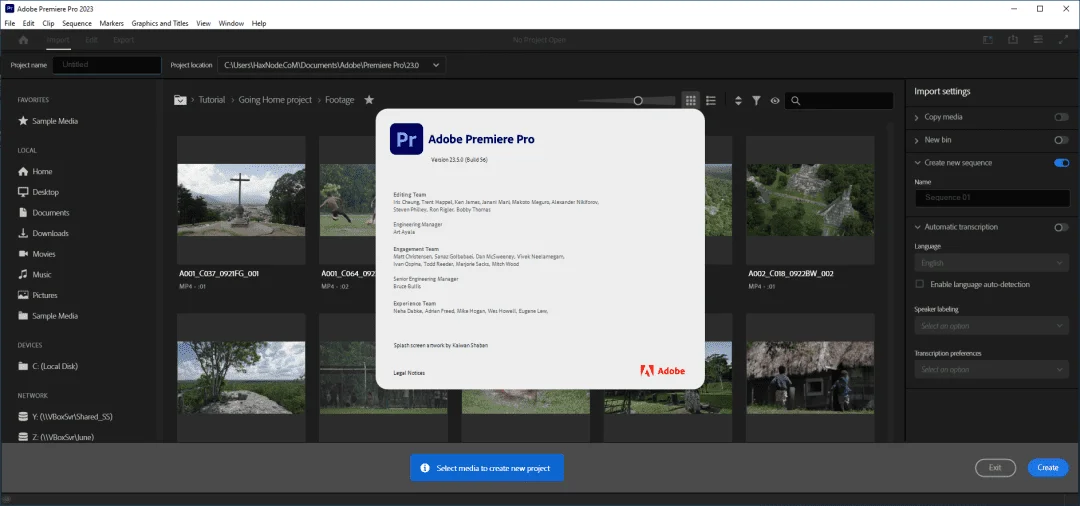The width and height of the screenshot is (1080, 506).
Task: Enable Automatic transcription switch
Action: [1061, 227]
